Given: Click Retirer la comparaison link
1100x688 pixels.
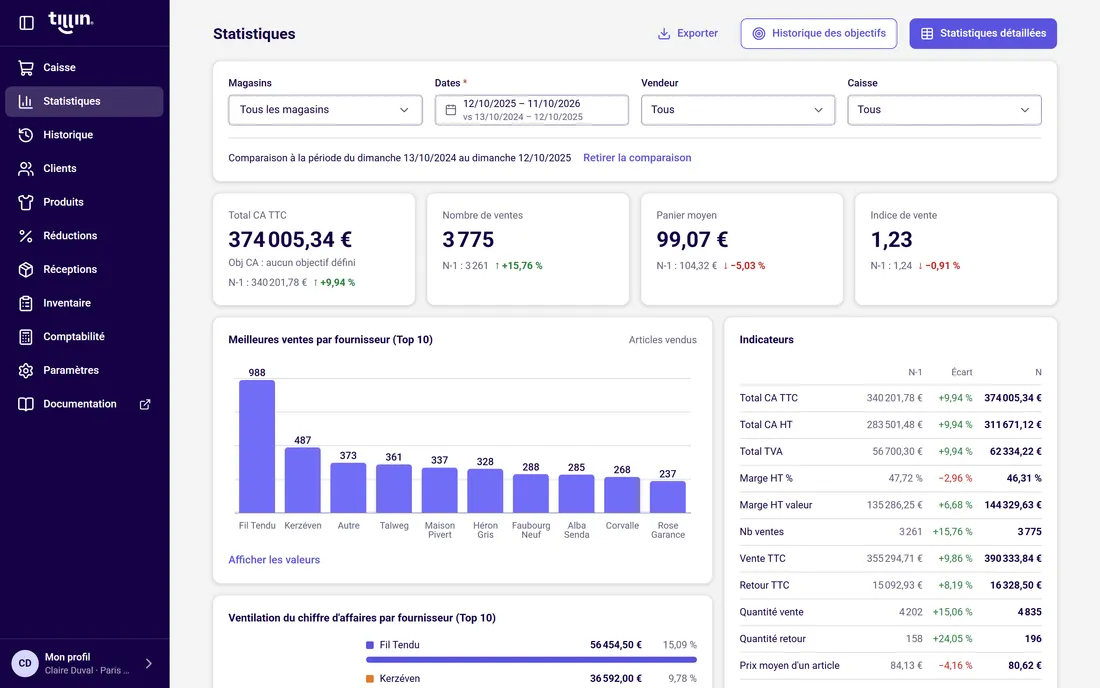Looking at the screenshot, I should point(637,158).
